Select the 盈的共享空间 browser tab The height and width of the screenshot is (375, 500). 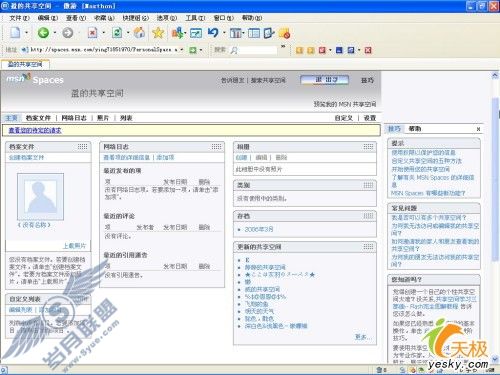25,64
